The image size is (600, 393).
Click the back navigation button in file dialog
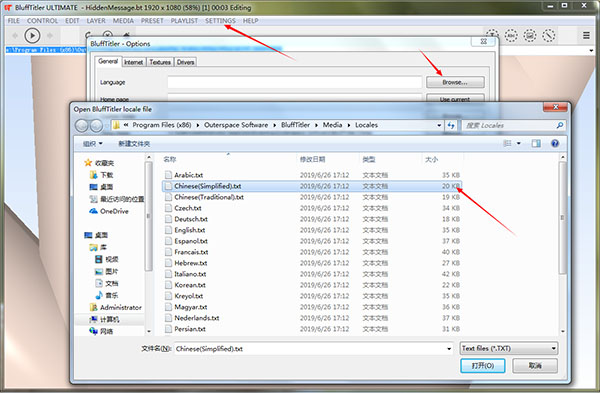click(82, 126)
